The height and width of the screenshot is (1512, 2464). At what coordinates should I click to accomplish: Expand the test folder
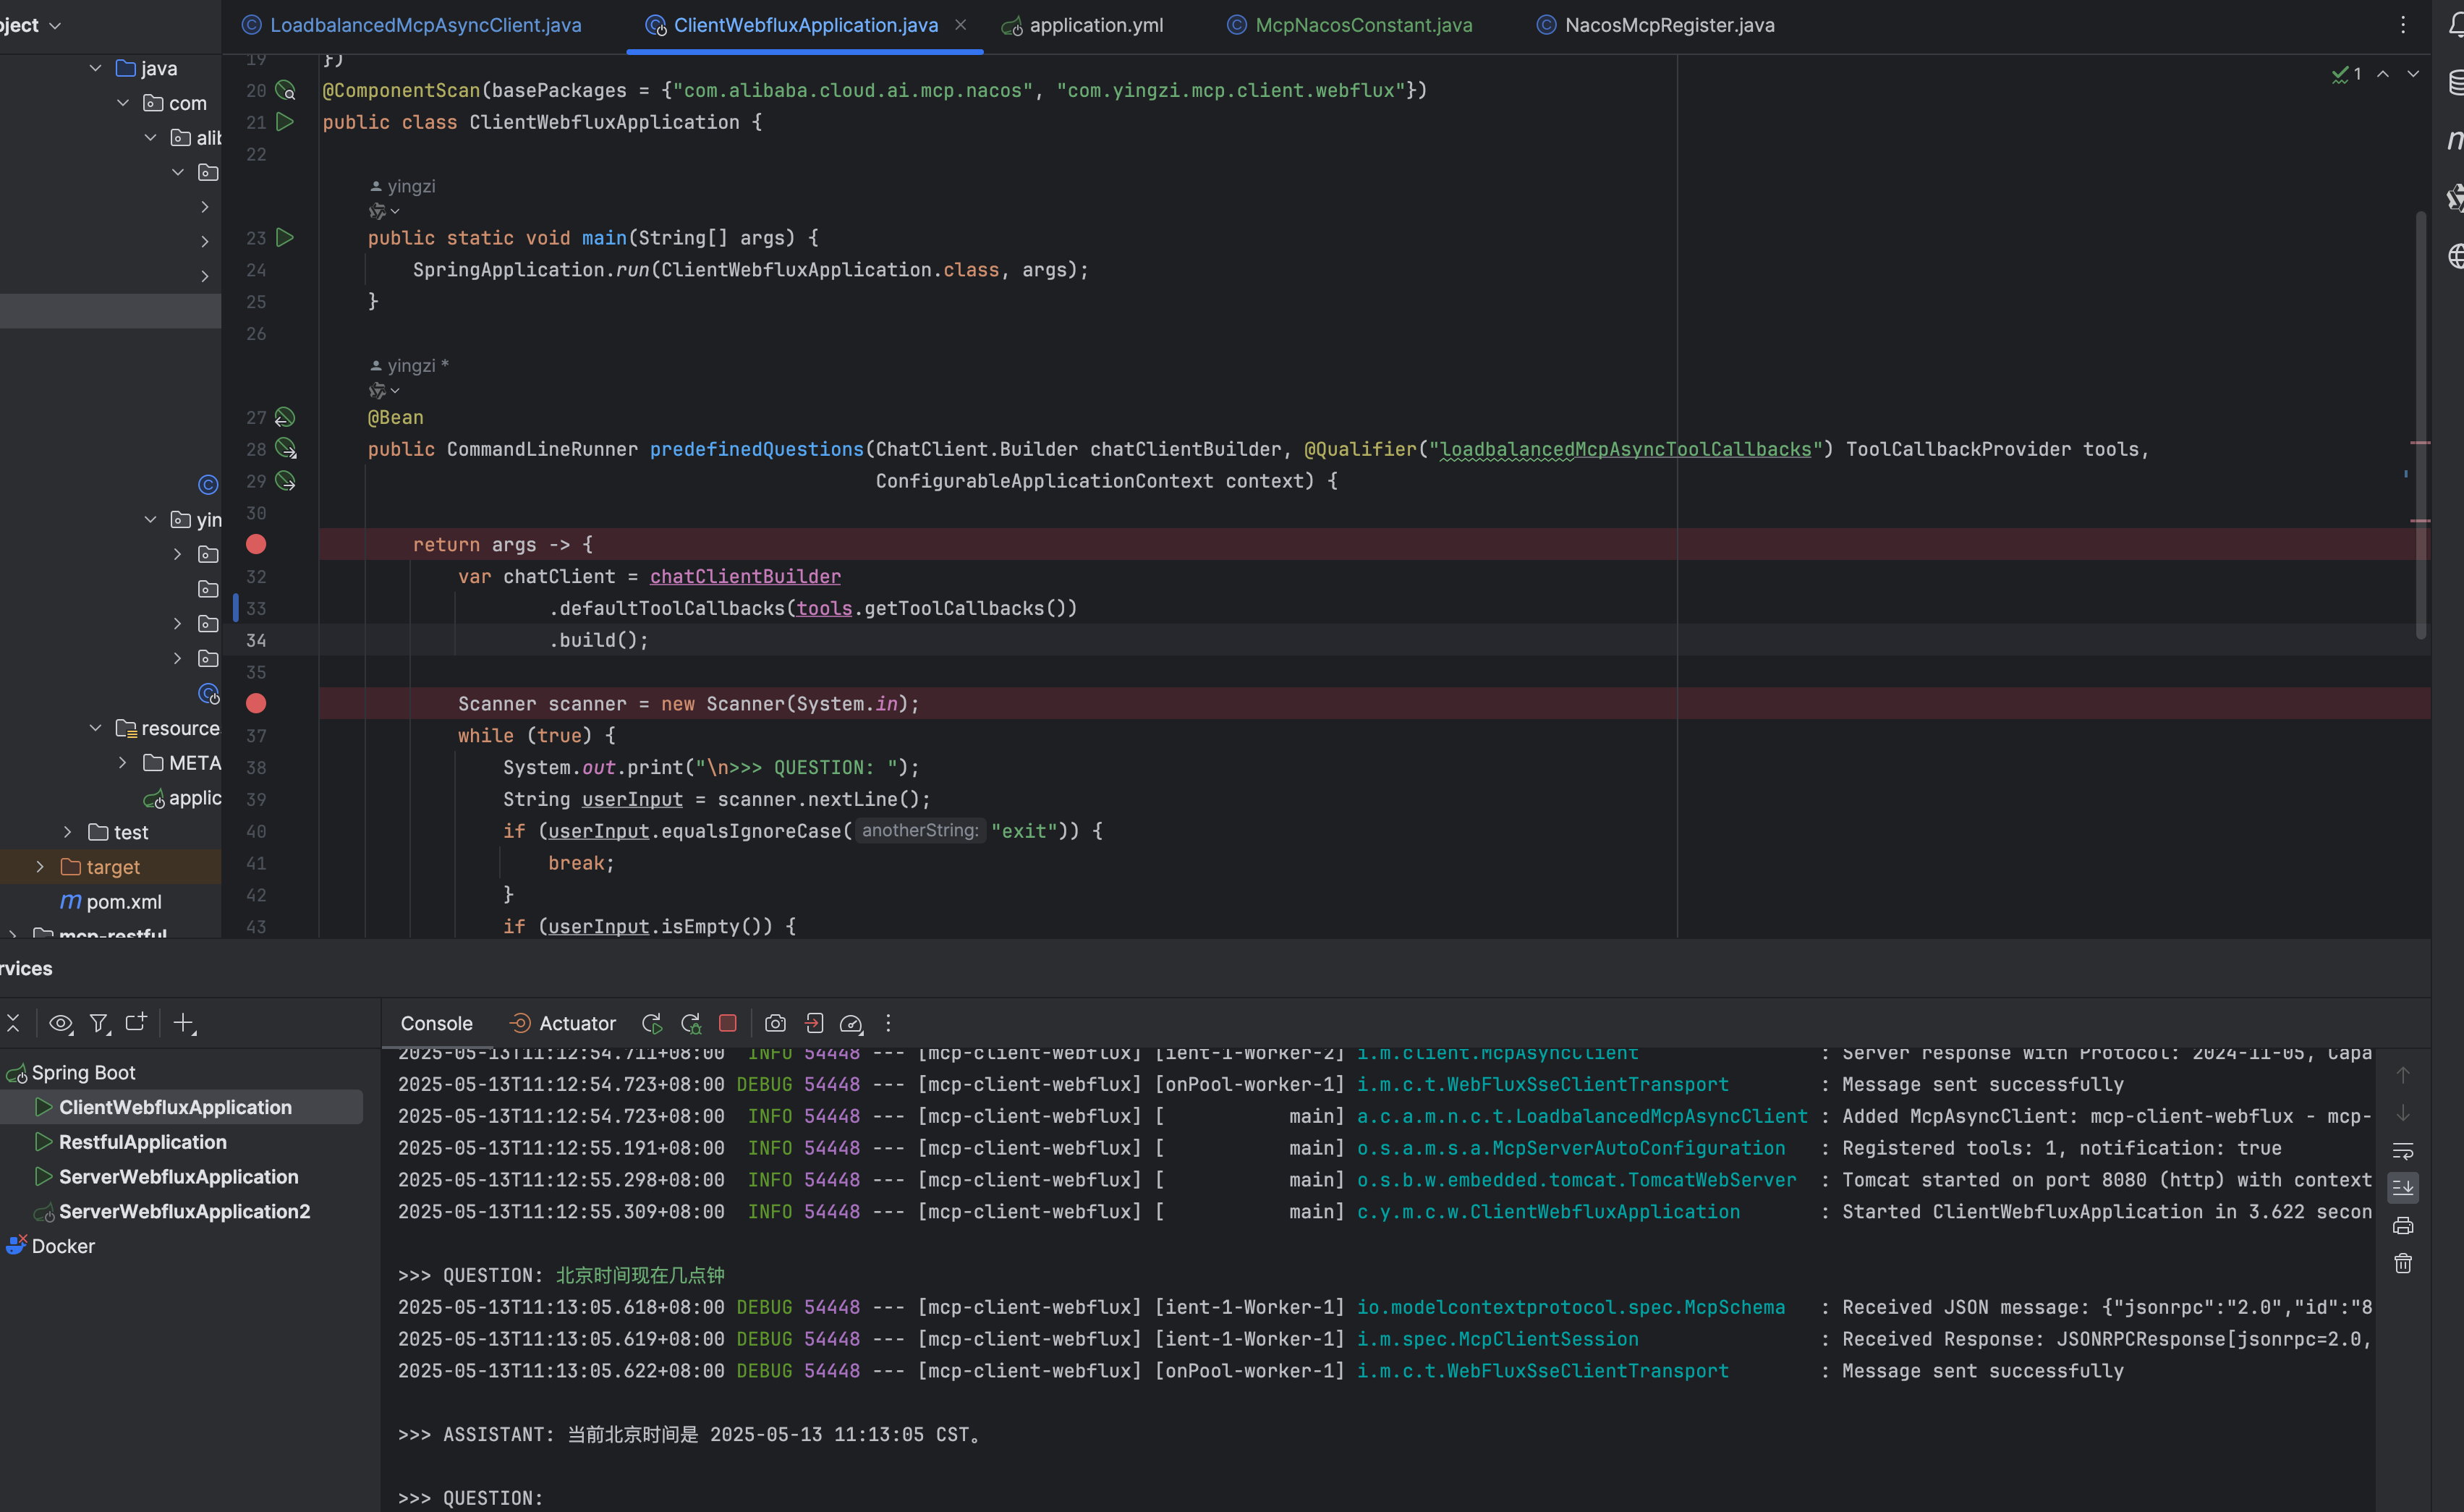click(x=67, y=832)
